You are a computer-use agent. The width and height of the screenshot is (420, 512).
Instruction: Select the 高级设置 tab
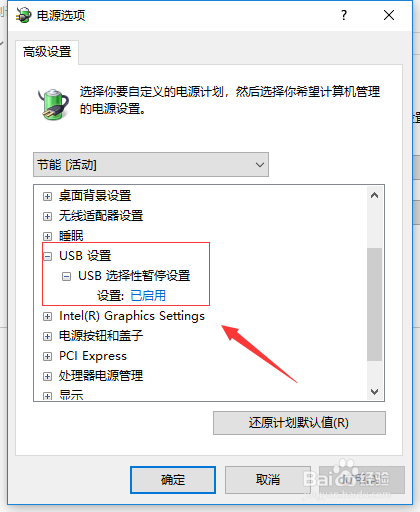pyautogui.click(x=47, y=52)
